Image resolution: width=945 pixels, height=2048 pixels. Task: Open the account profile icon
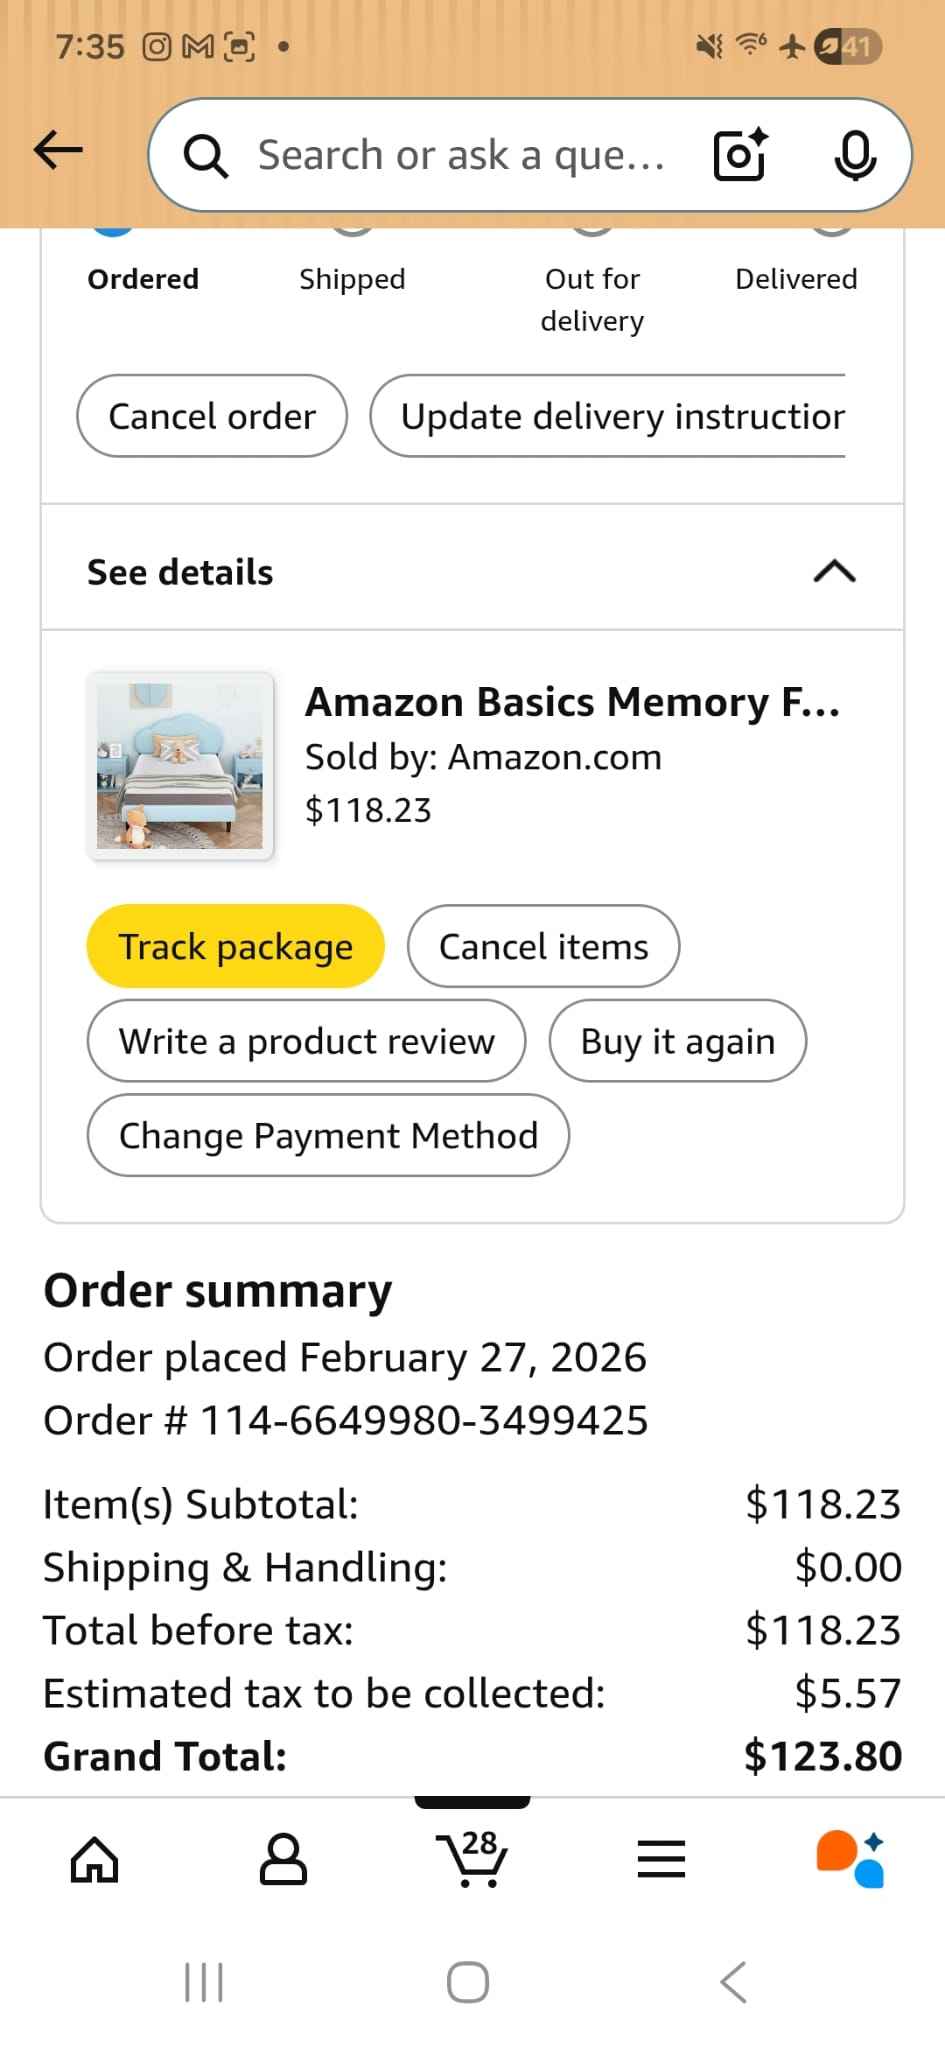283,1860
